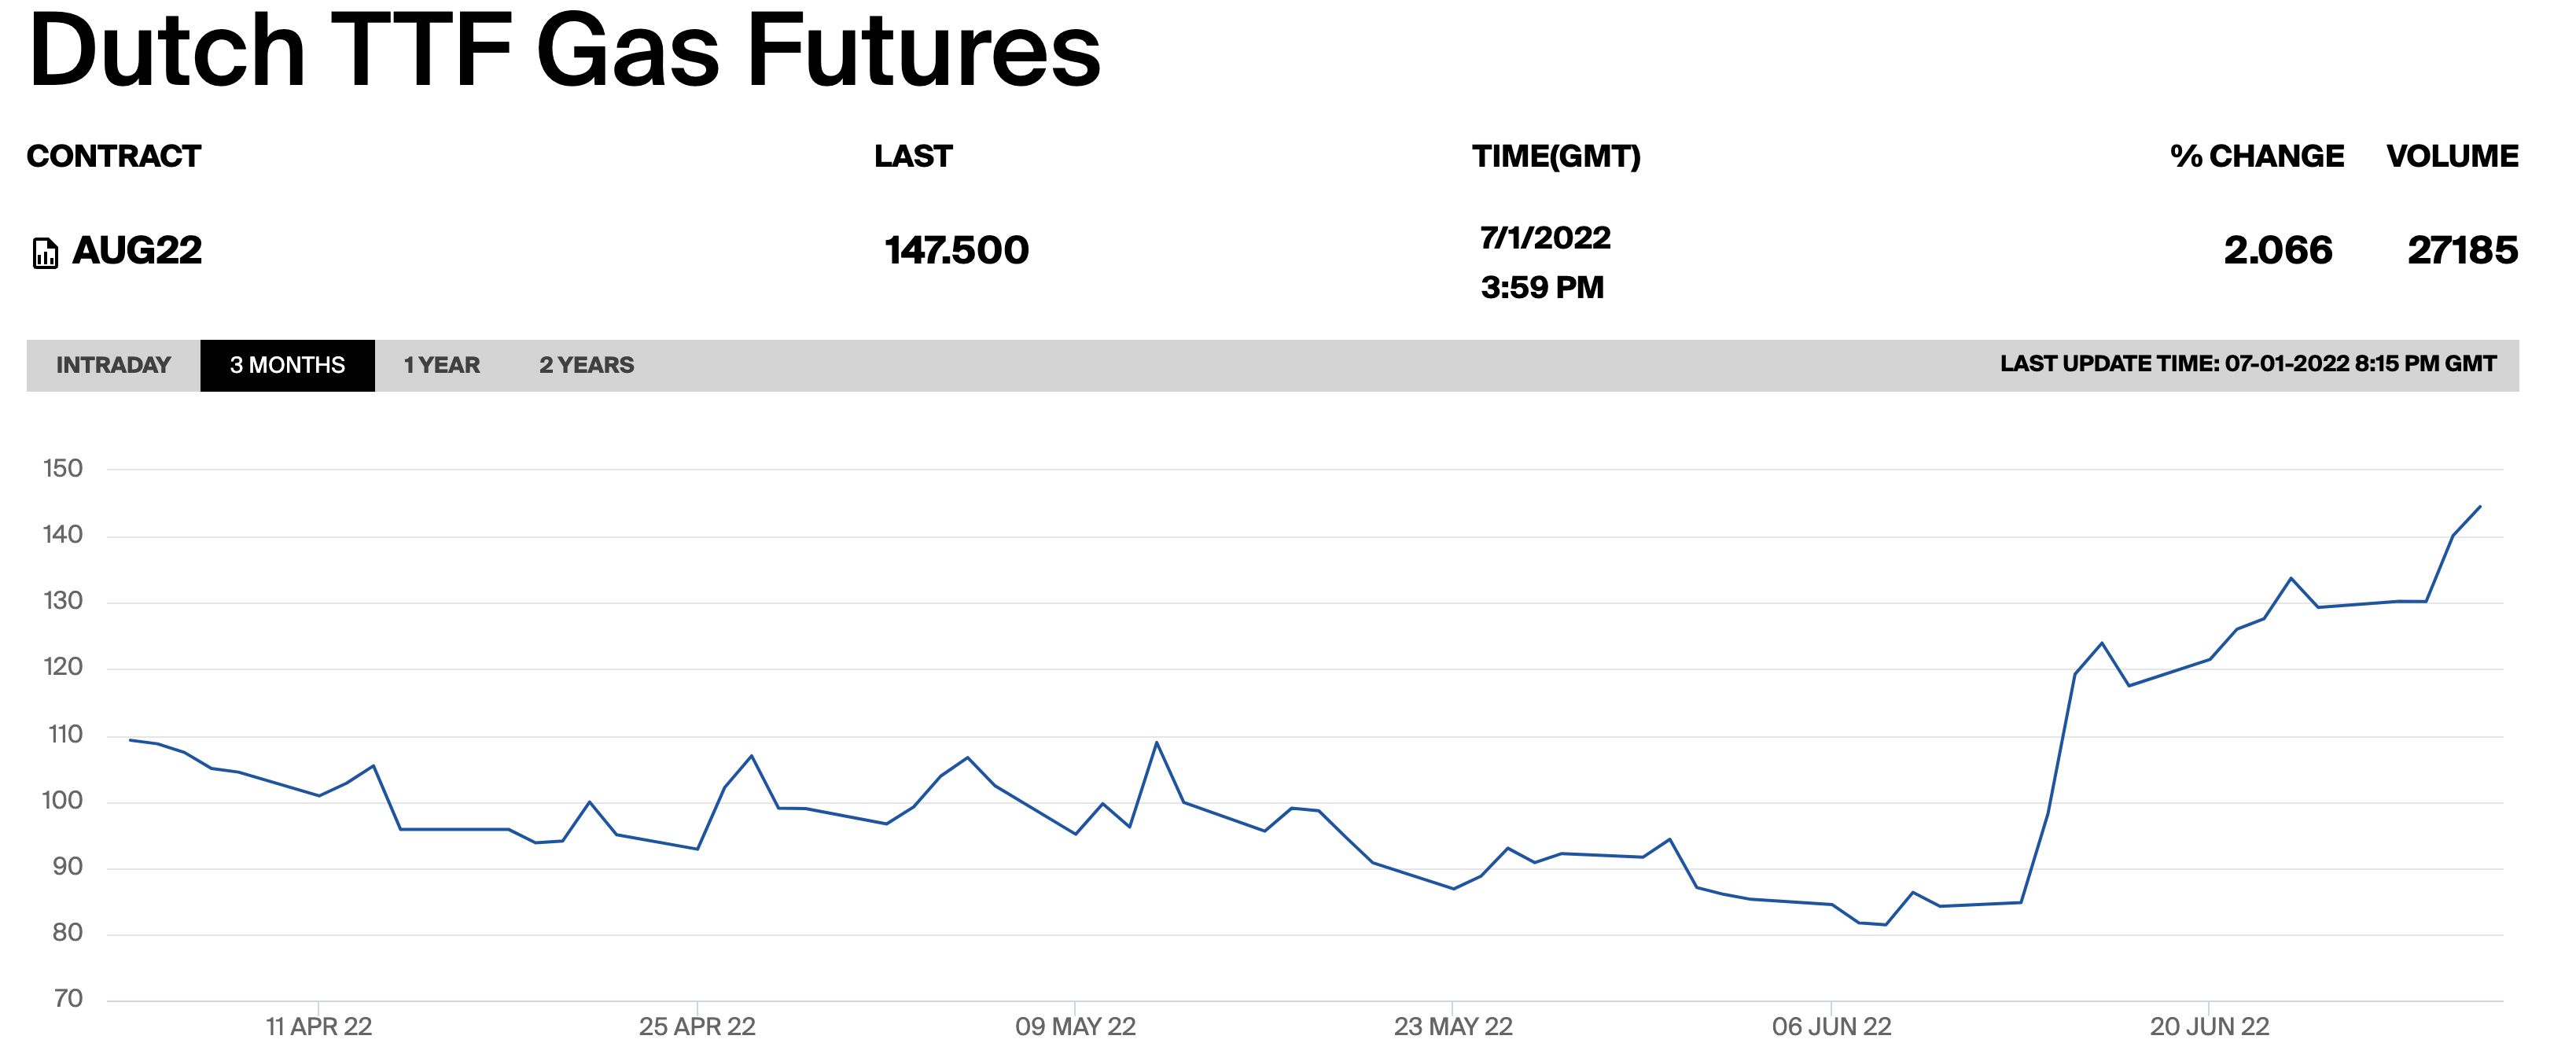2576x1054 pixels.
Task: Click the AUG22 contract name
Action: (137, 250)
